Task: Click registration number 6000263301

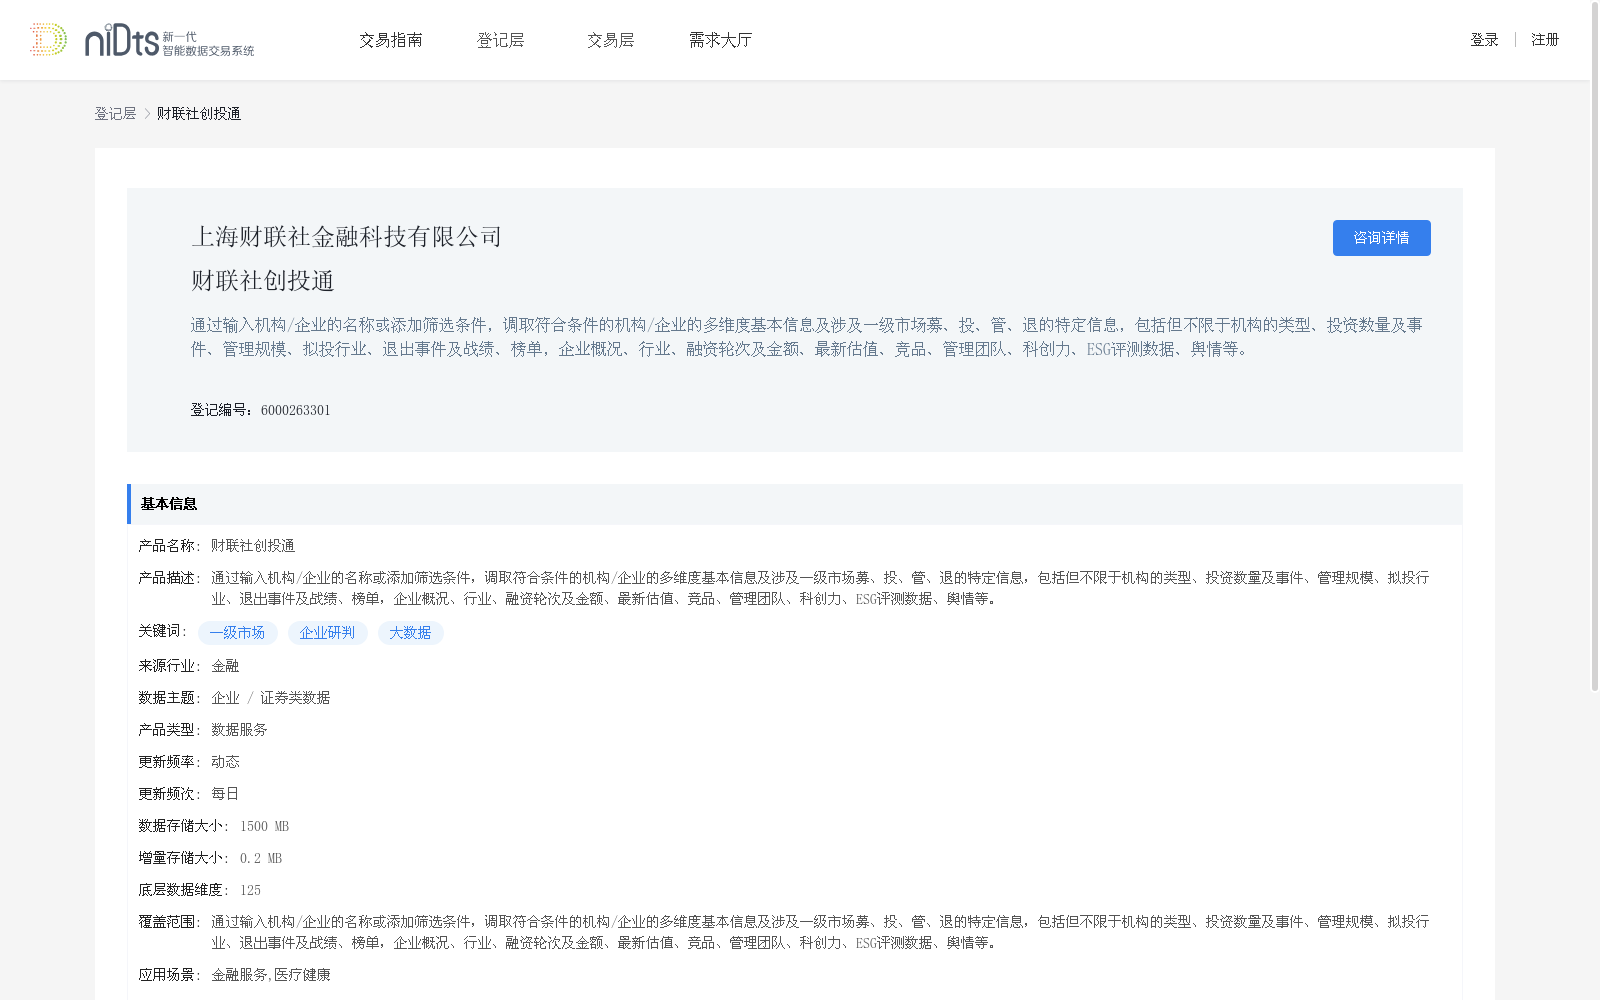Action: pyautogui.click(x=295, y=410)
